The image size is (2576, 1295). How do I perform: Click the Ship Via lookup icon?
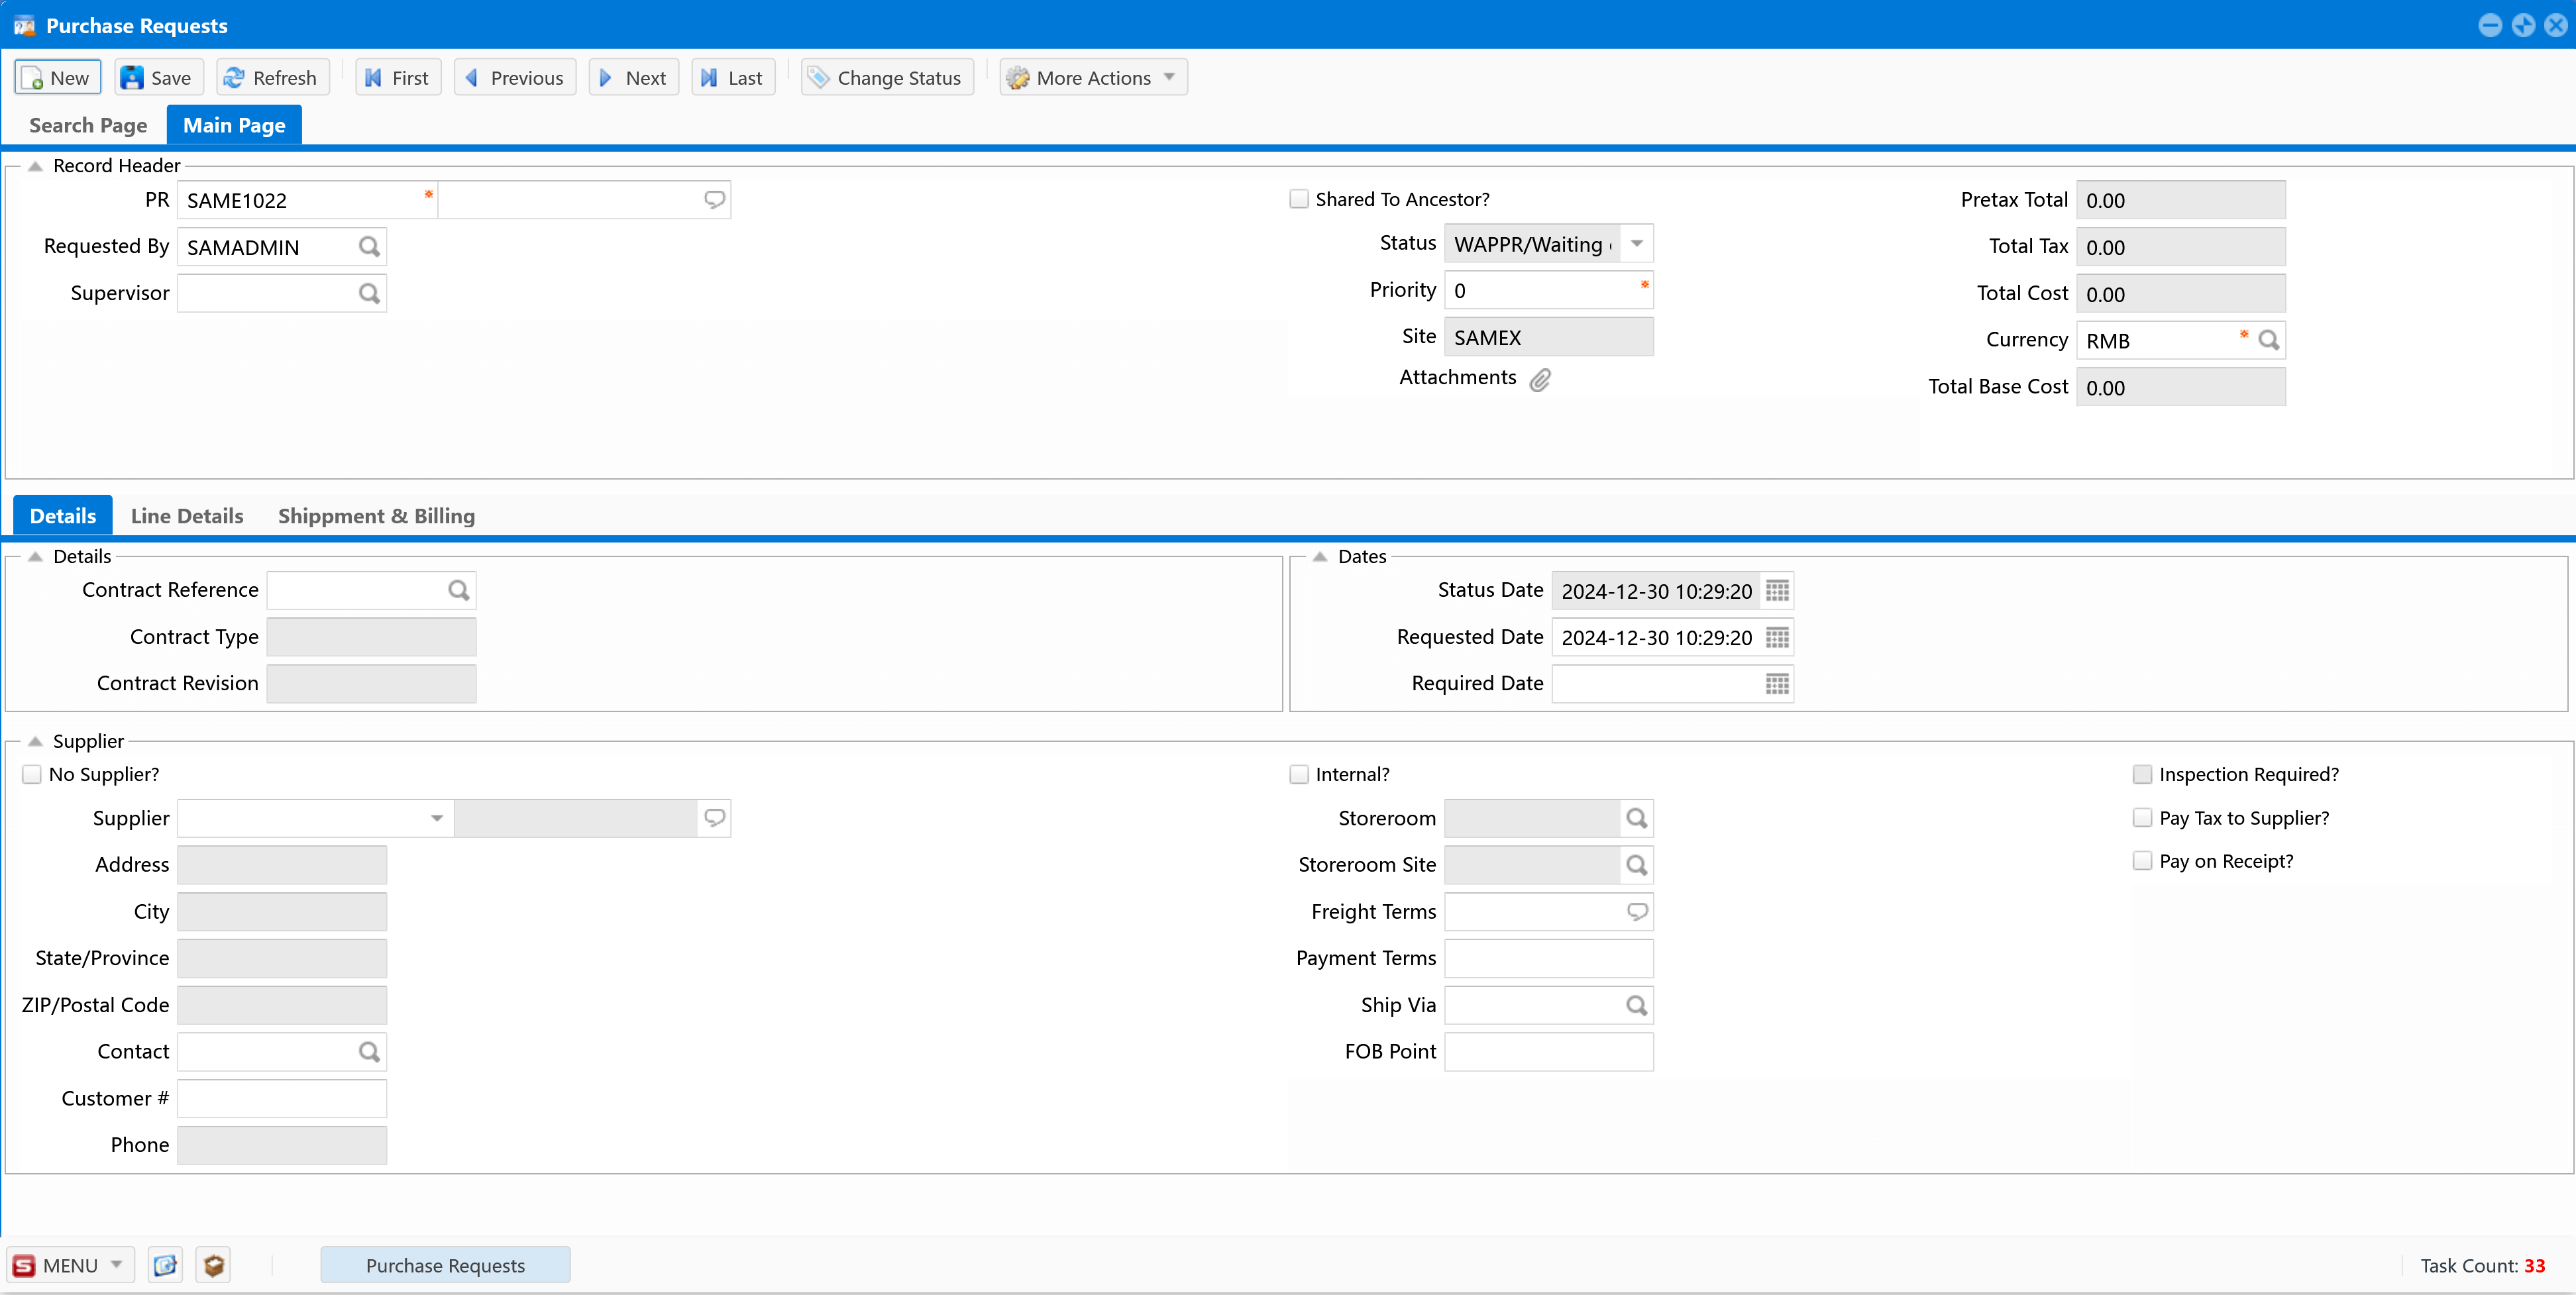1636,1005
